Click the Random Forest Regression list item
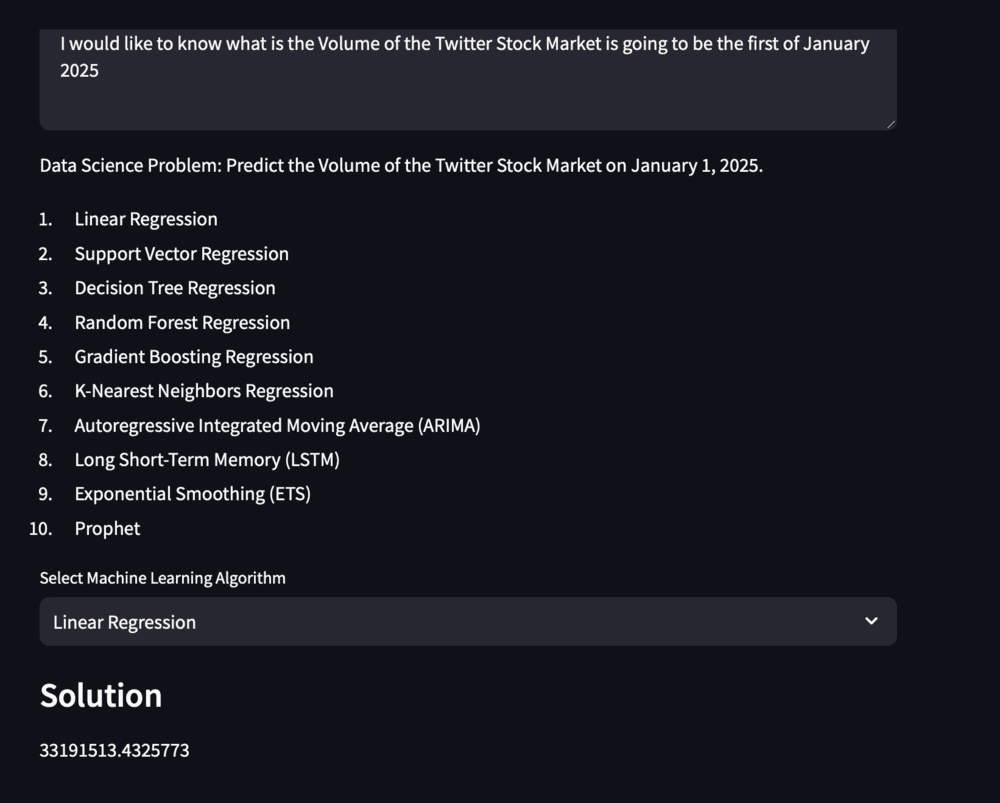 182,322
